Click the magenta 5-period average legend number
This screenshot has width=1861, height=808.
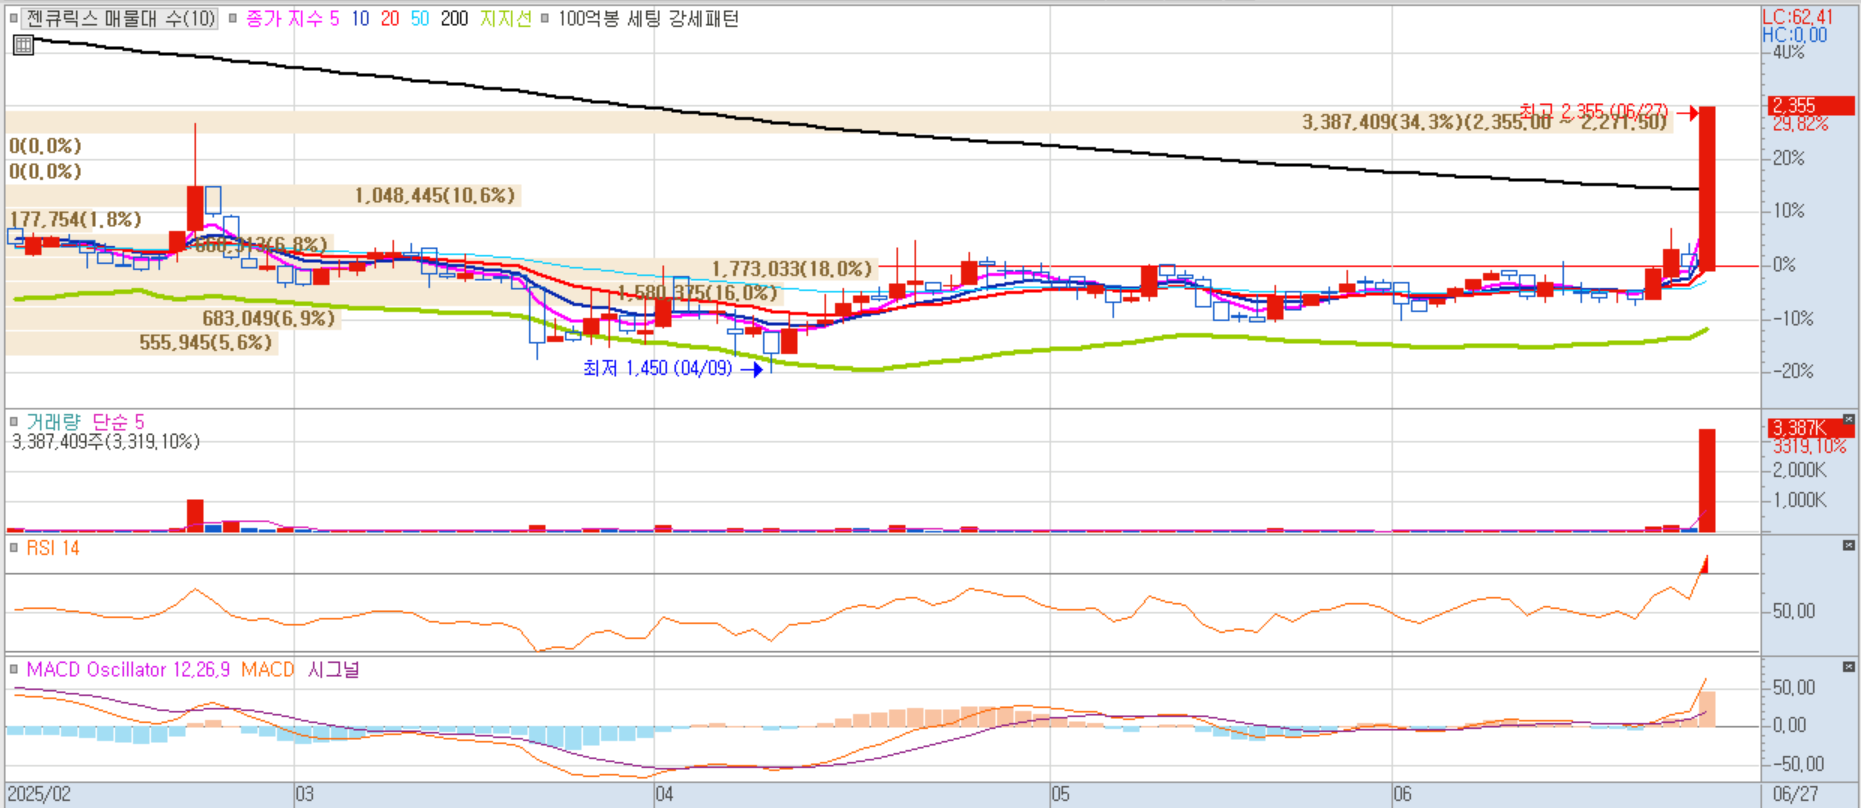point(334,19)
